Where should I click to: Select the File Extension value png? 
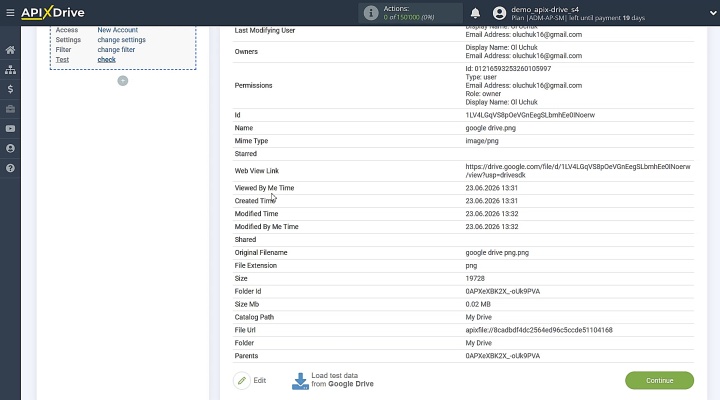click(x=471, y=265)
